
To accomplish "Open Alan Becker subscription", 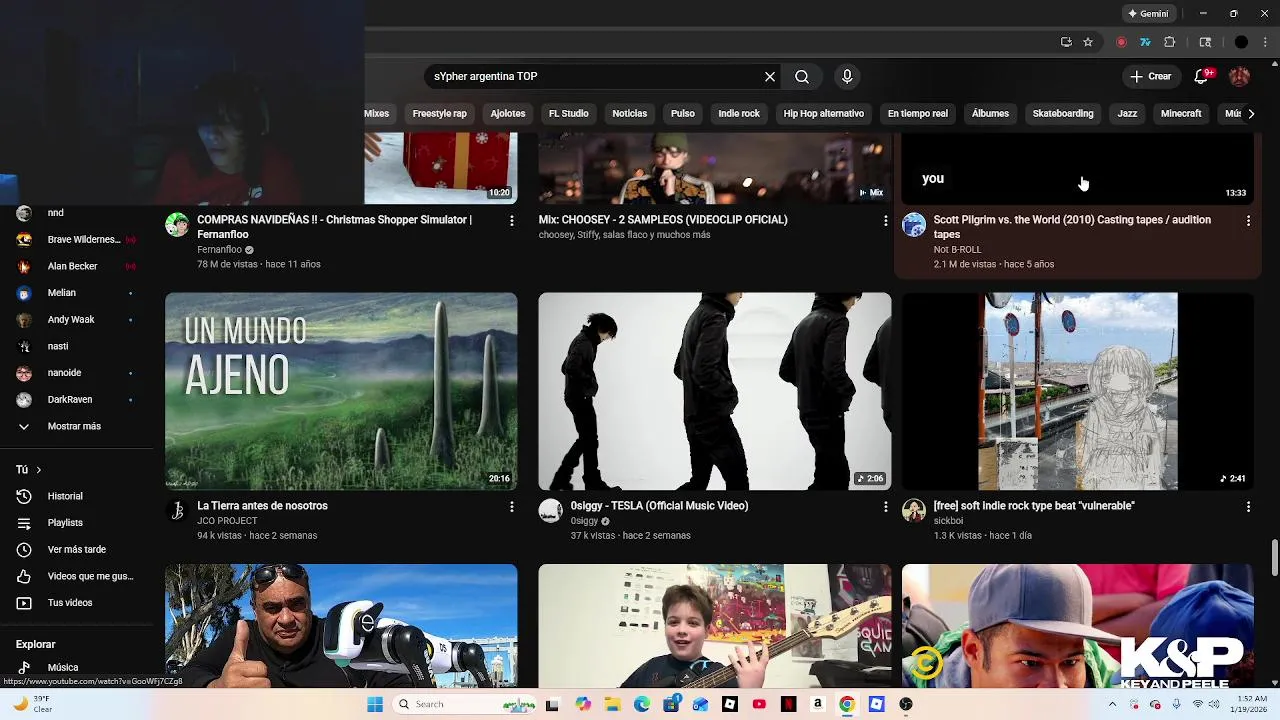I will (x=72, y=266).
